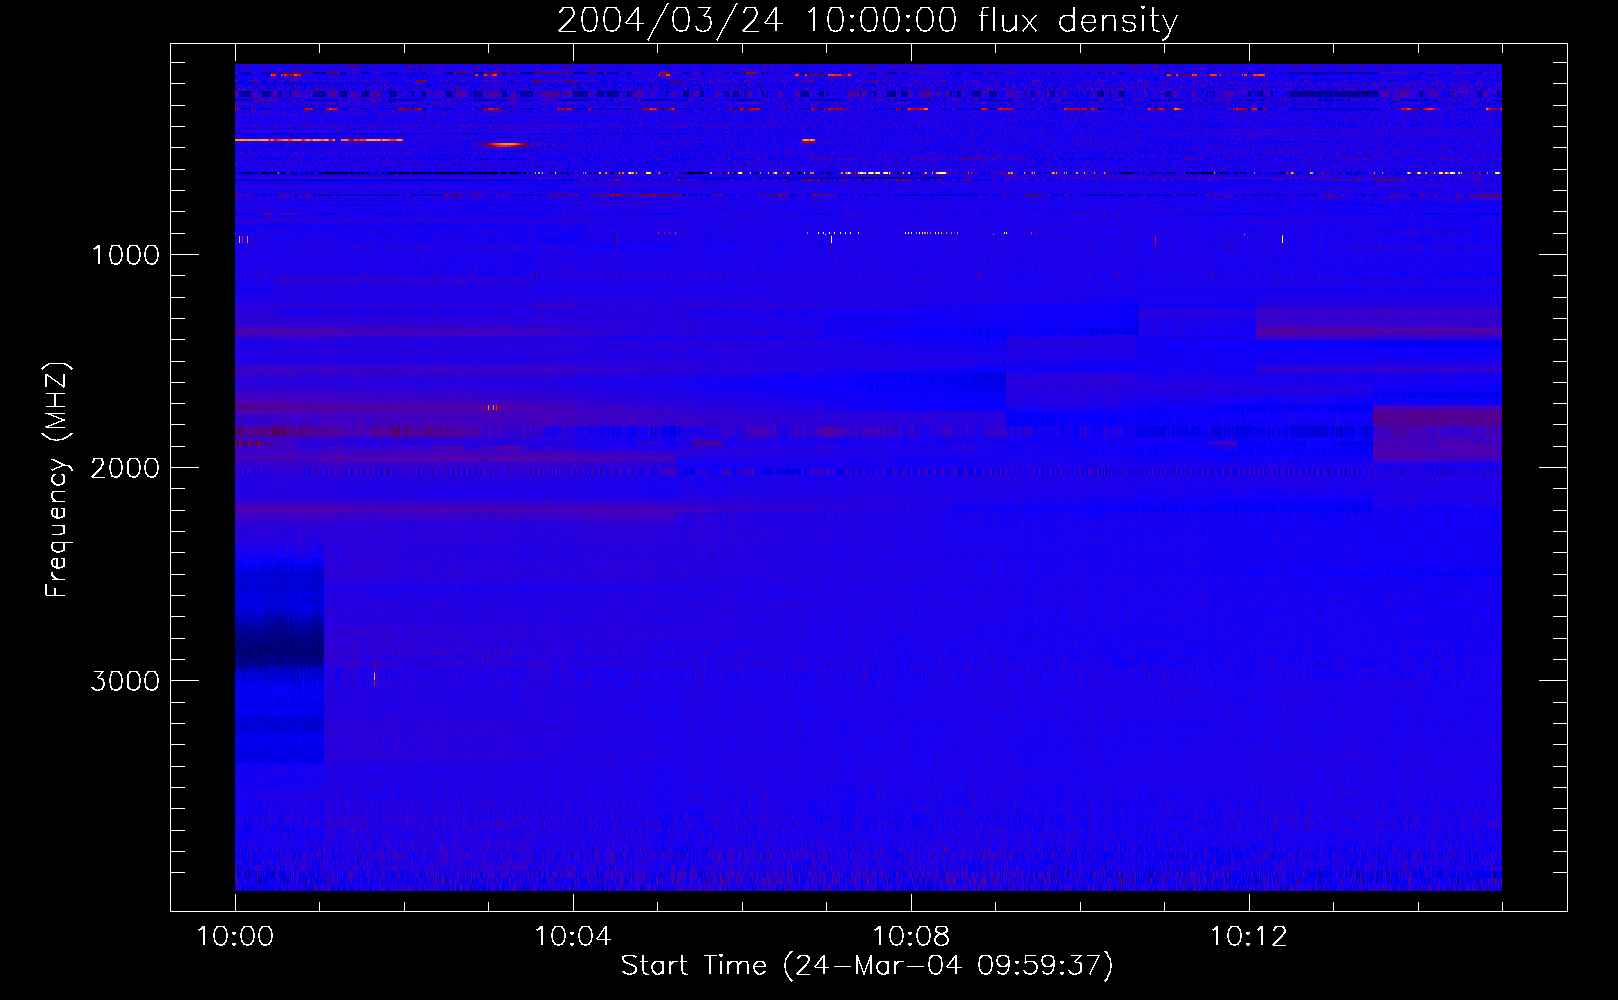Click the 10:12 time tick label
1618x1000 pixels.
click(x=1248, y=937)
